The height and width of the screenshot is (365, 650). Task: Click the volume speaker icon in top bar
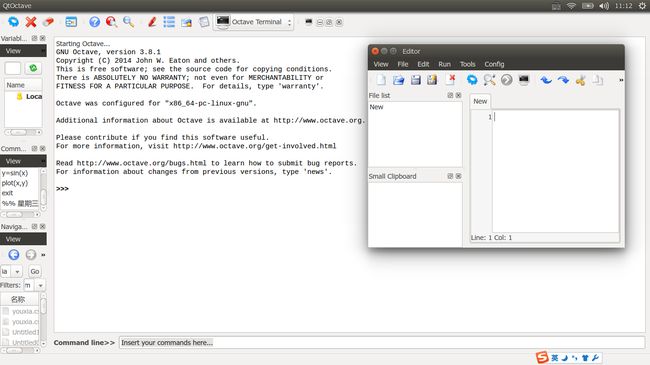pos(604,6)
